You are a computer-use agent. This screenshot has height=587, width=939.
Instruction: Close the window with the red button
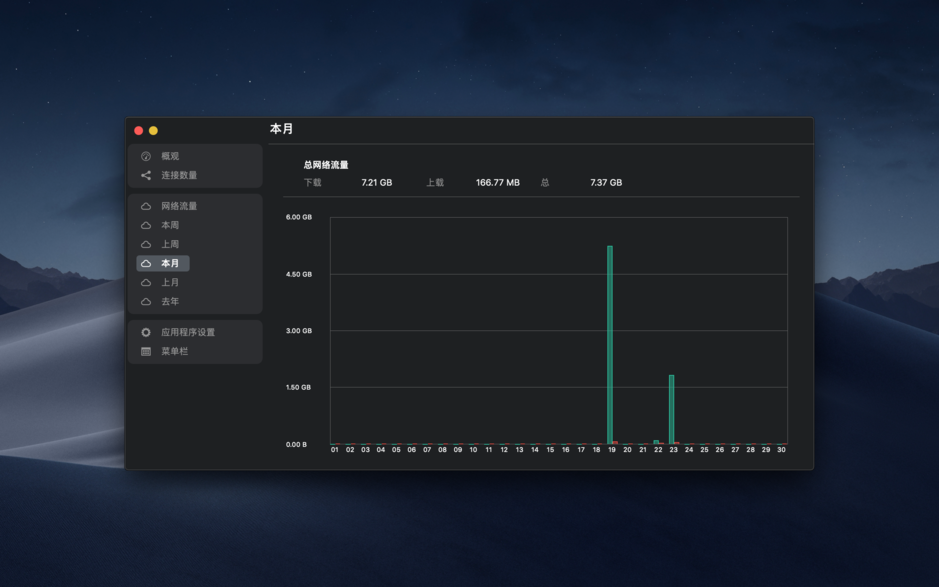[138, 131]
